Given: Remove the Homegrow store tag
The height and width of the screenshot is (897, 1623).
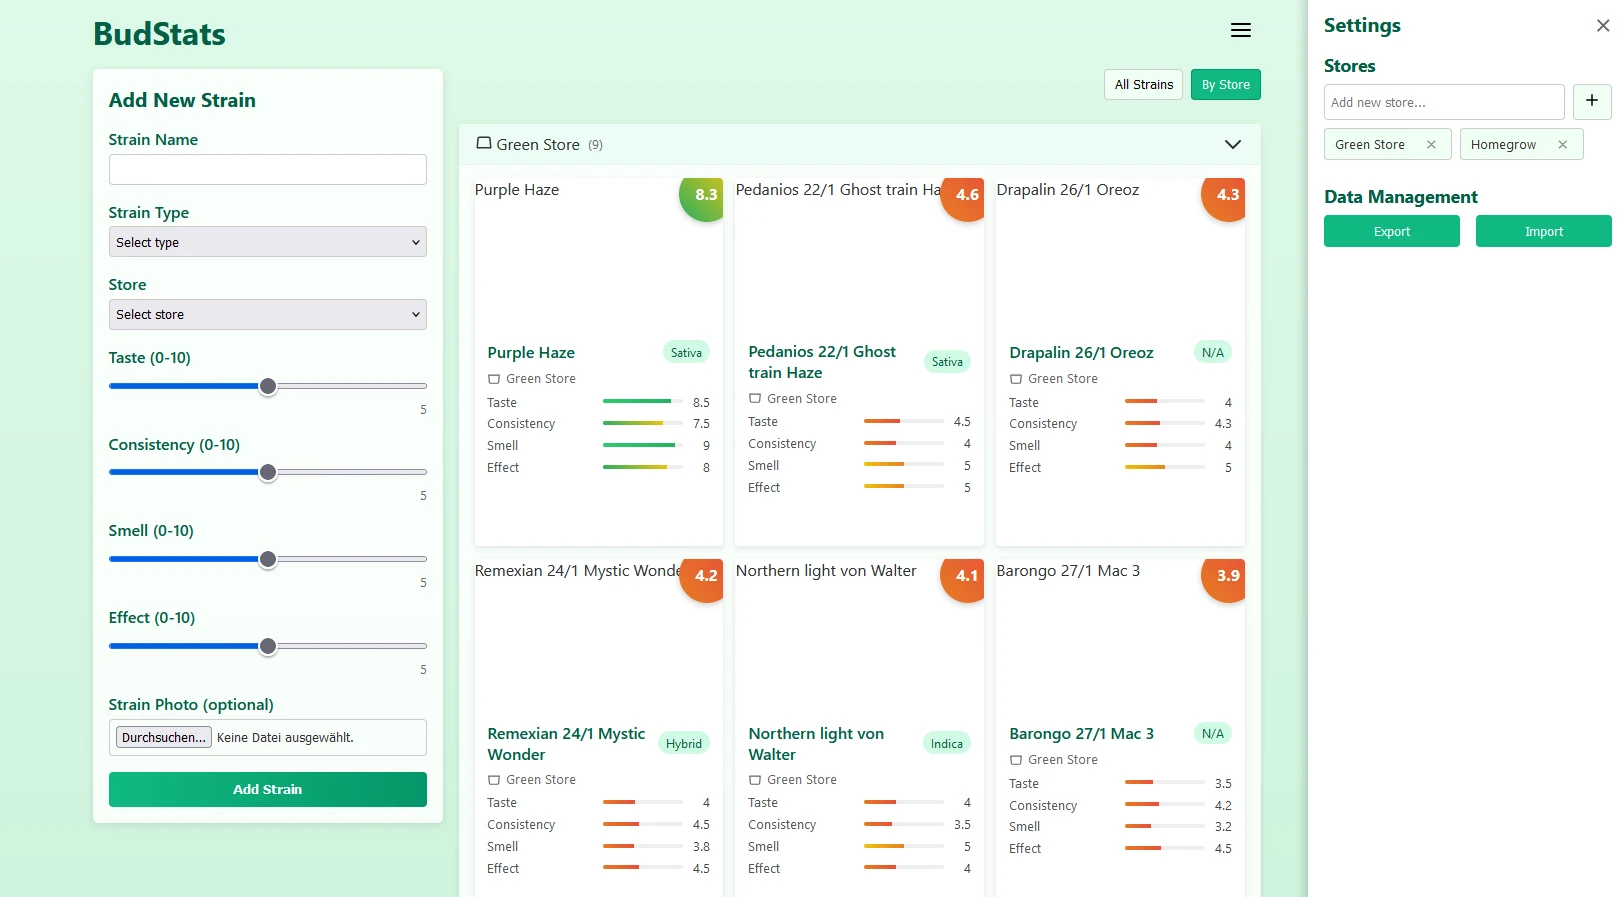Looking at the screenshot, I should pos(1562,145).
